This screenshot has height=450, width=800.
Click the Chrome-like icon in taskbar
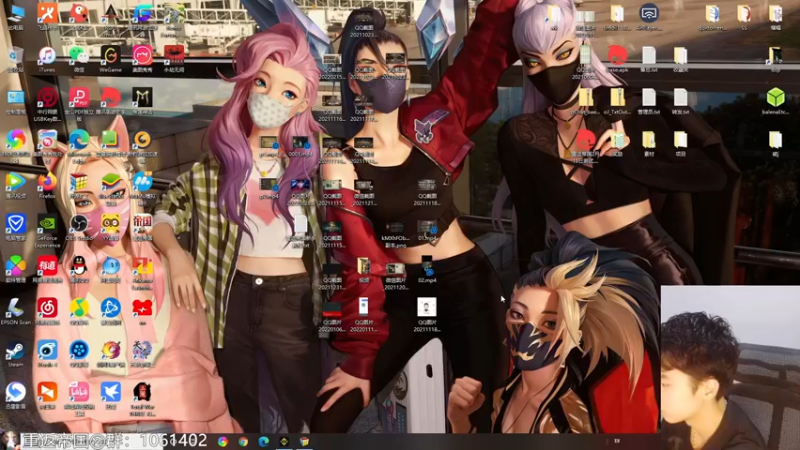[243, 442]
